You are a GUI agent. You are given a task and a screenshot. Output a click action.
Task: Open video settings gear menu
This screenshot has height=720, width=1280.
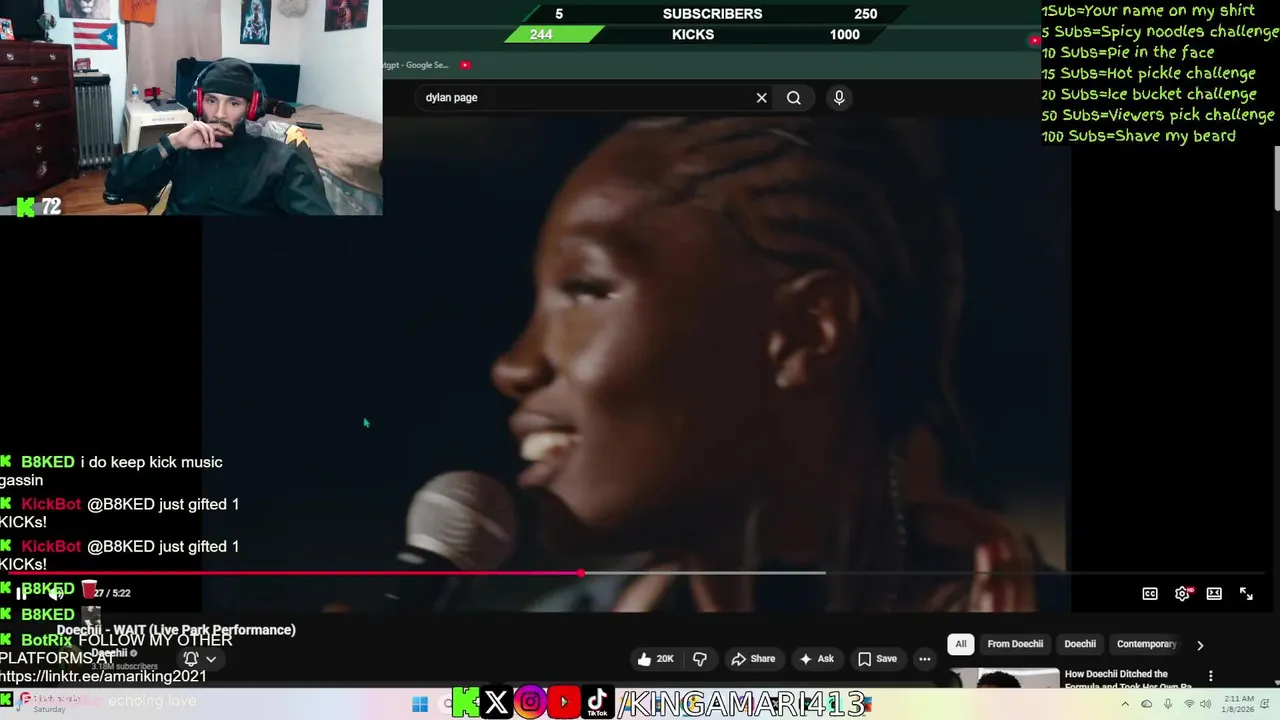pyautogui.click(x=1182, y=593)
